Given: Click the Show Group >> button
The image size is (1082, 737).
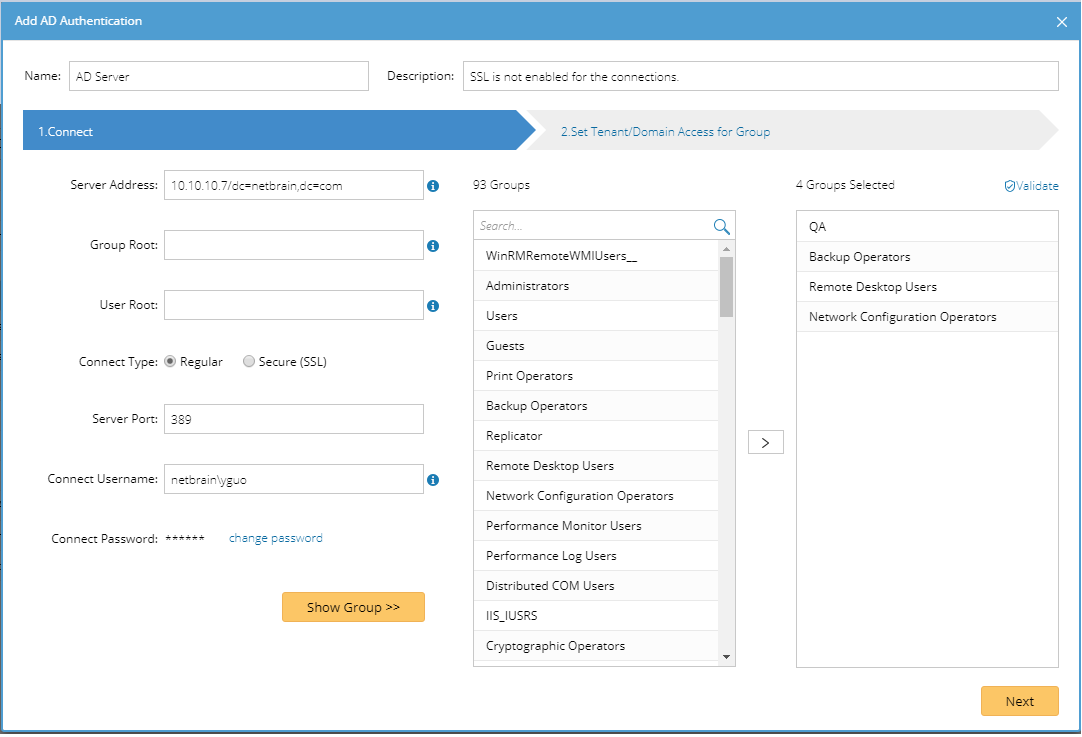Looking at the screenshot, I should point(353,607).
